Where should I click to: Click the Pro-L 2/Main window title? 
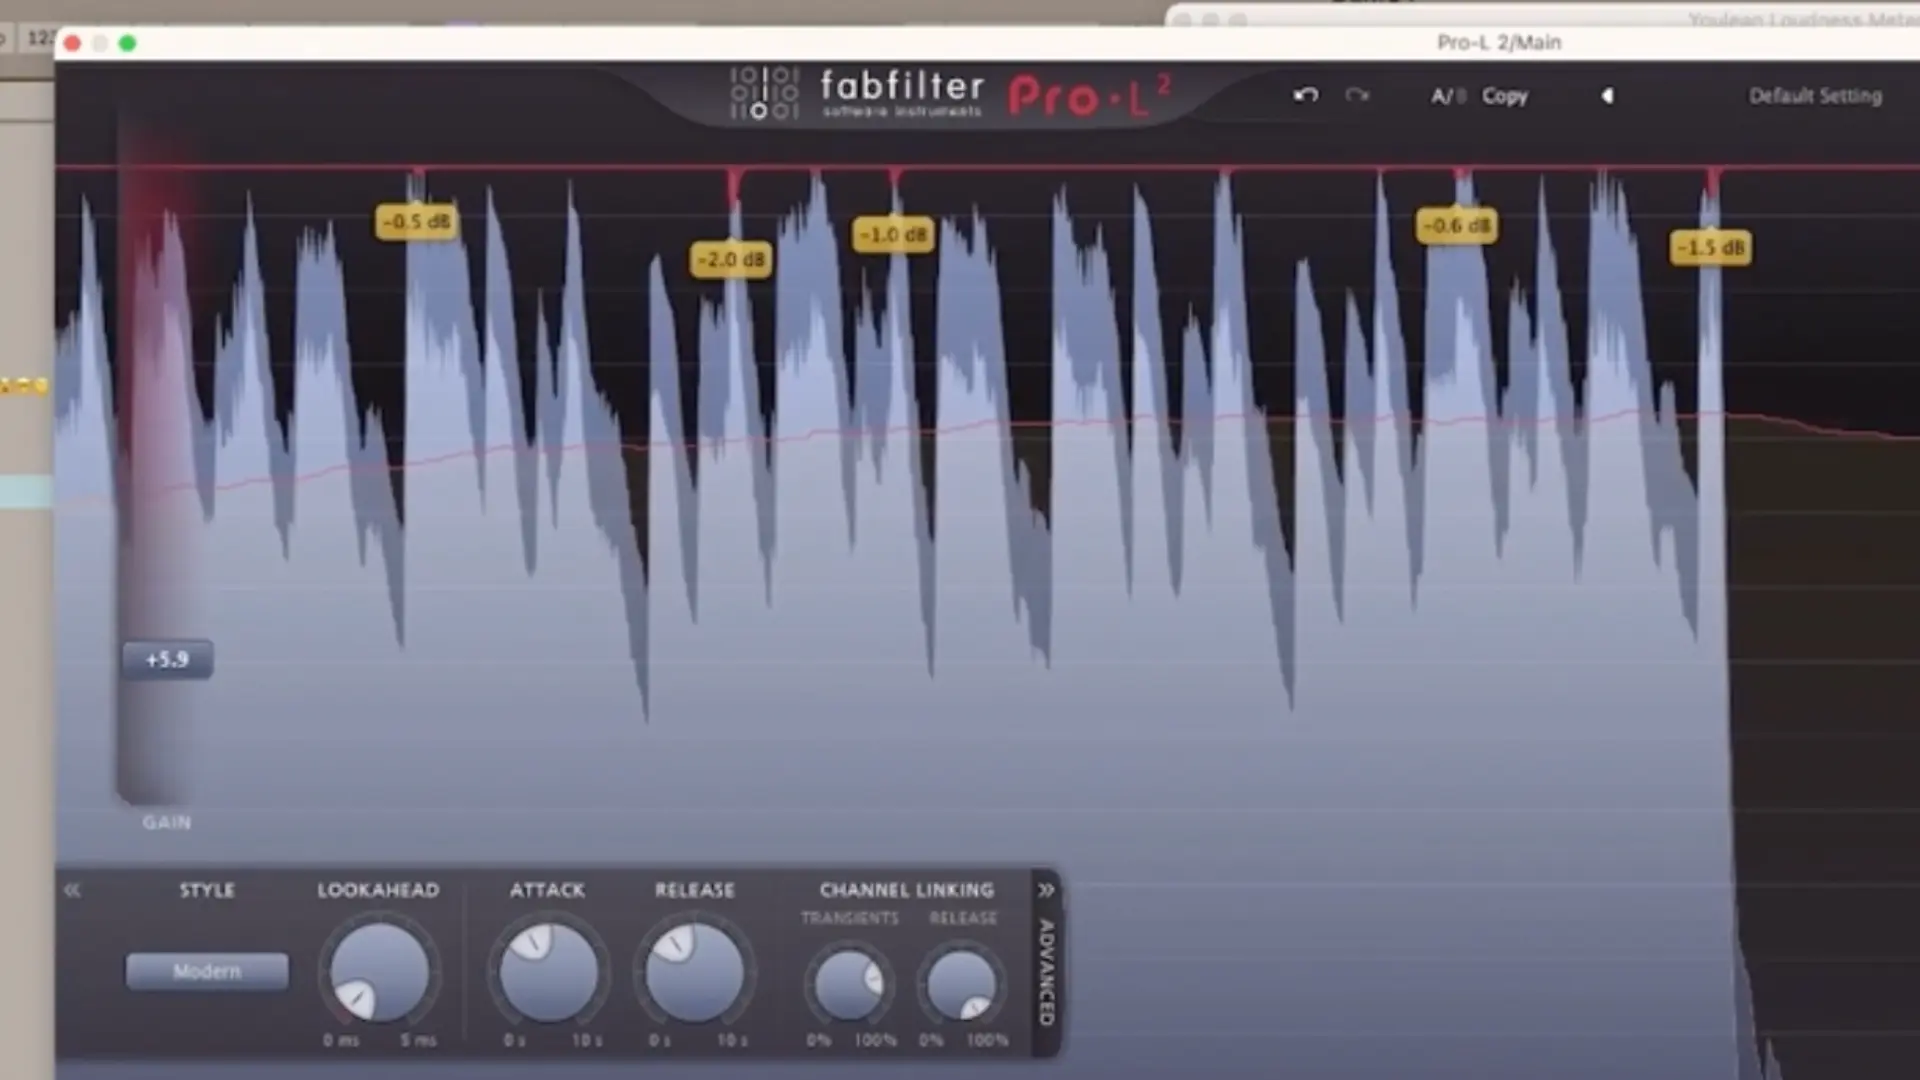[x=1499, y=42]
